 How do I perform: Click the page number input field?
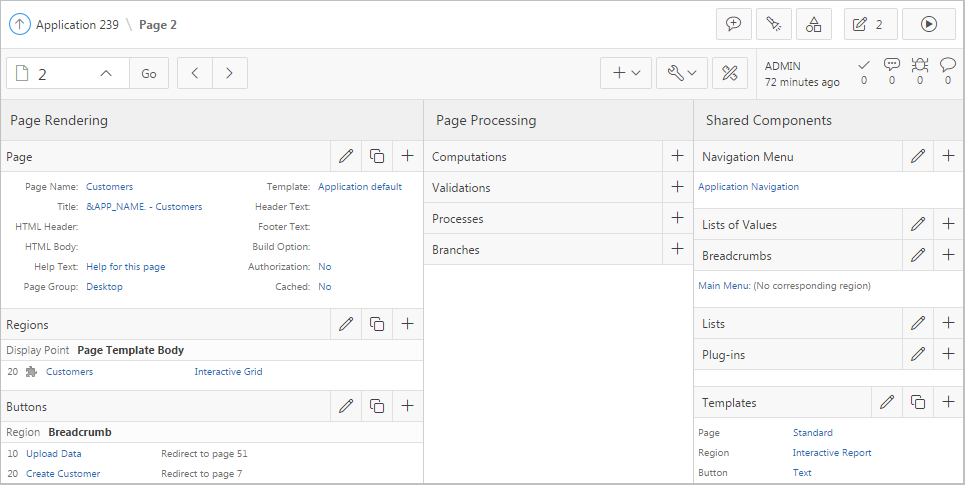pos(60,73)
